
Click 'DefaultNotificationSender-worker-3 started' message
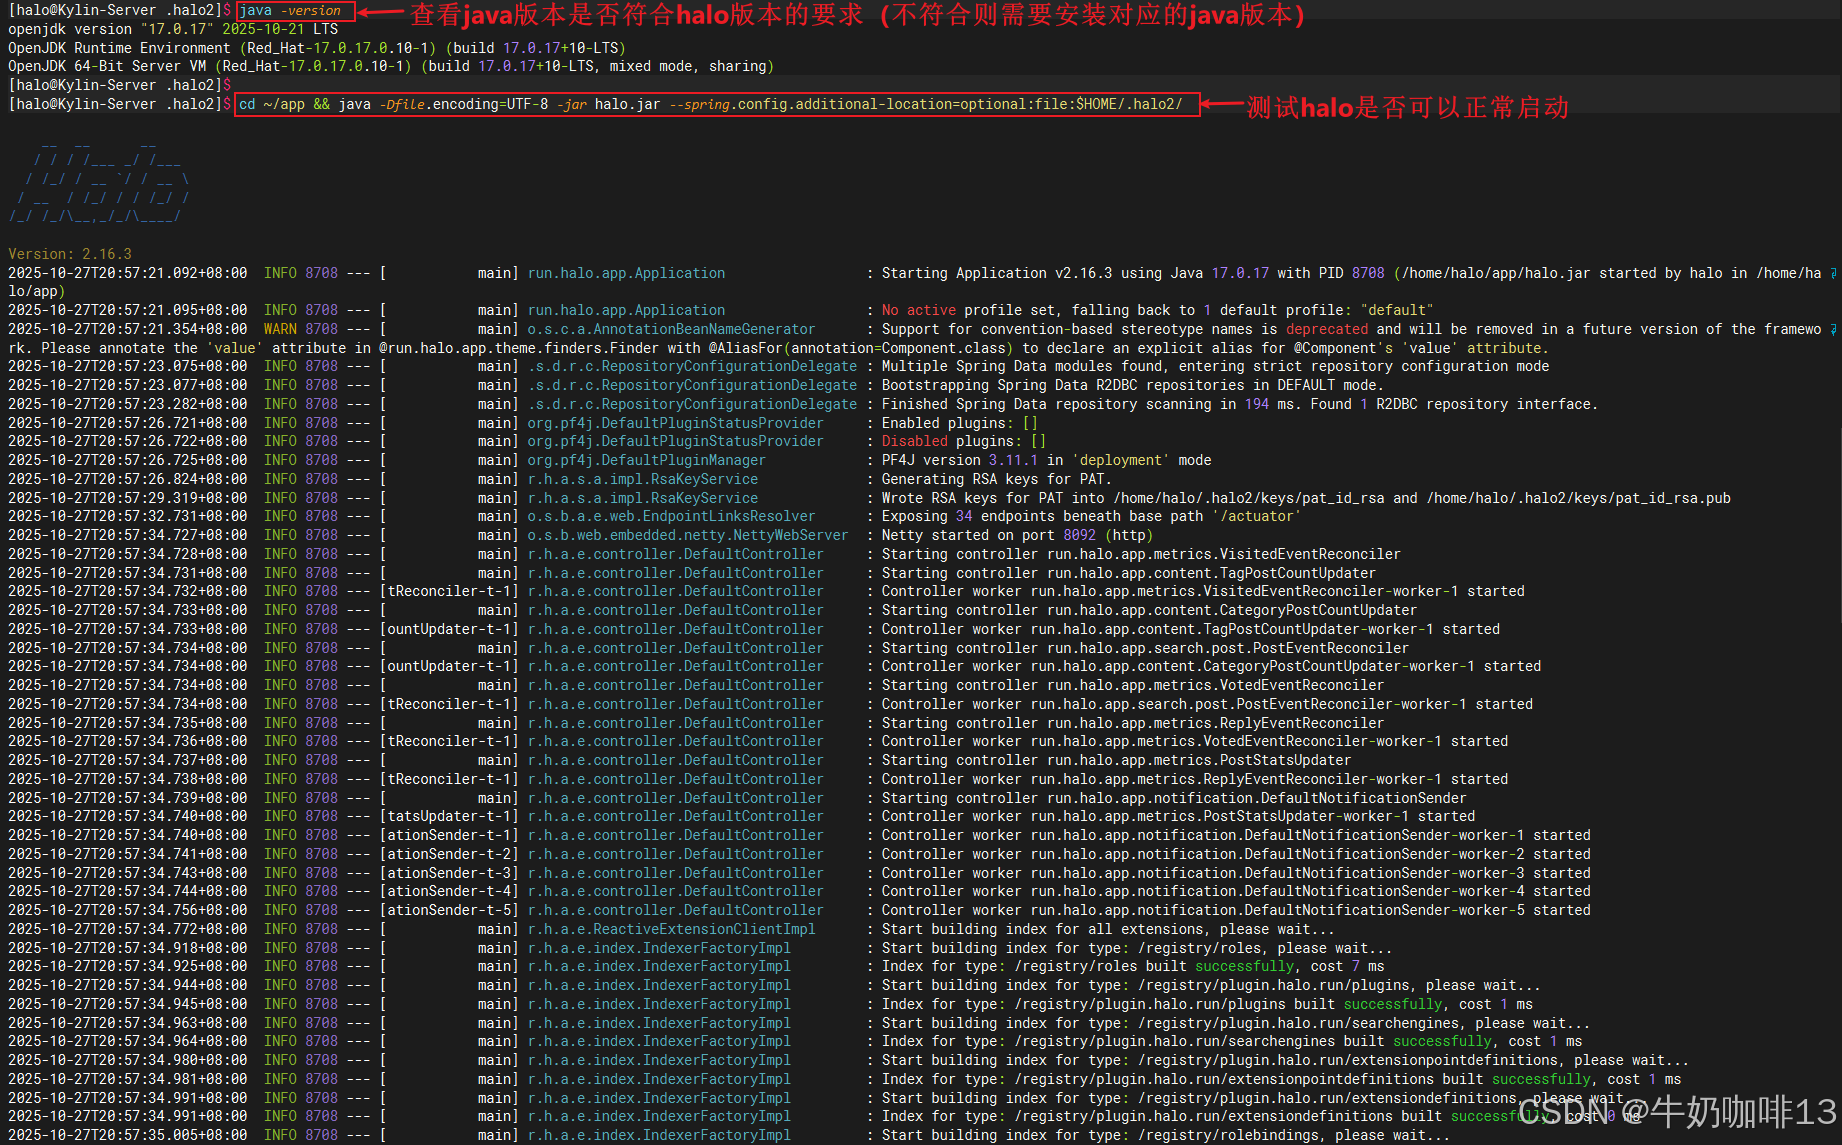click(1236, 873)
